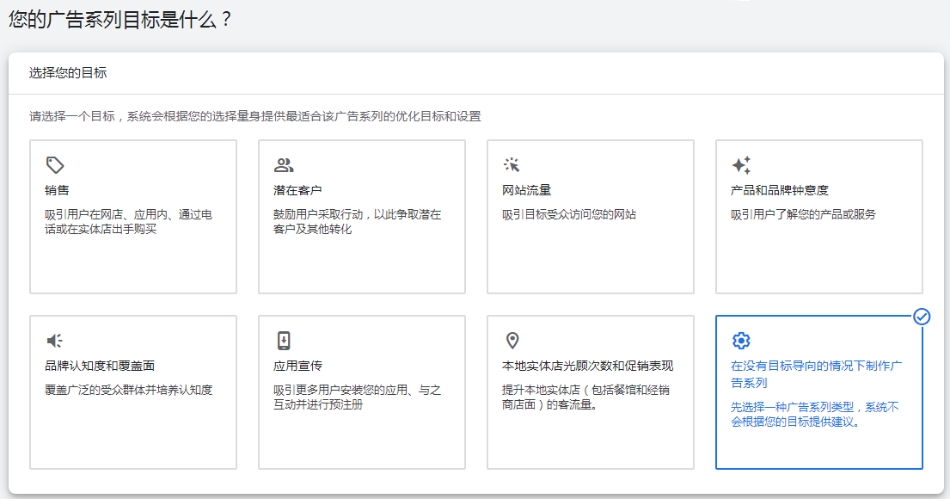Click description text 先选择一种广告系列类型
The image size is (950, 502).
(814, 414)
